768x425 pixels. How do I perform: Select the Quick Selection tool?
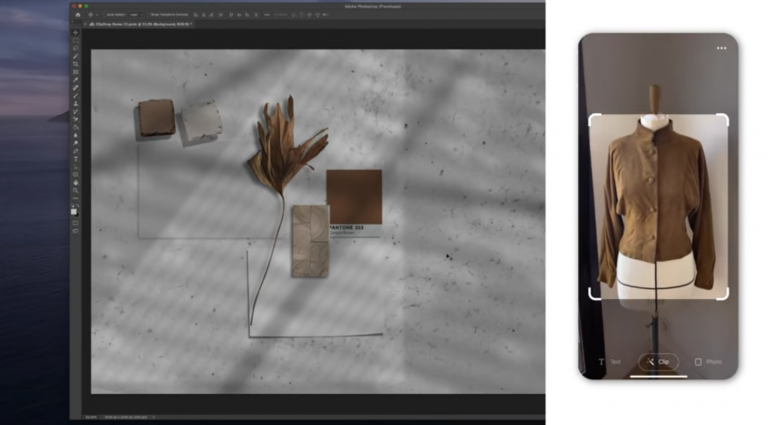[x=75, y=56]
